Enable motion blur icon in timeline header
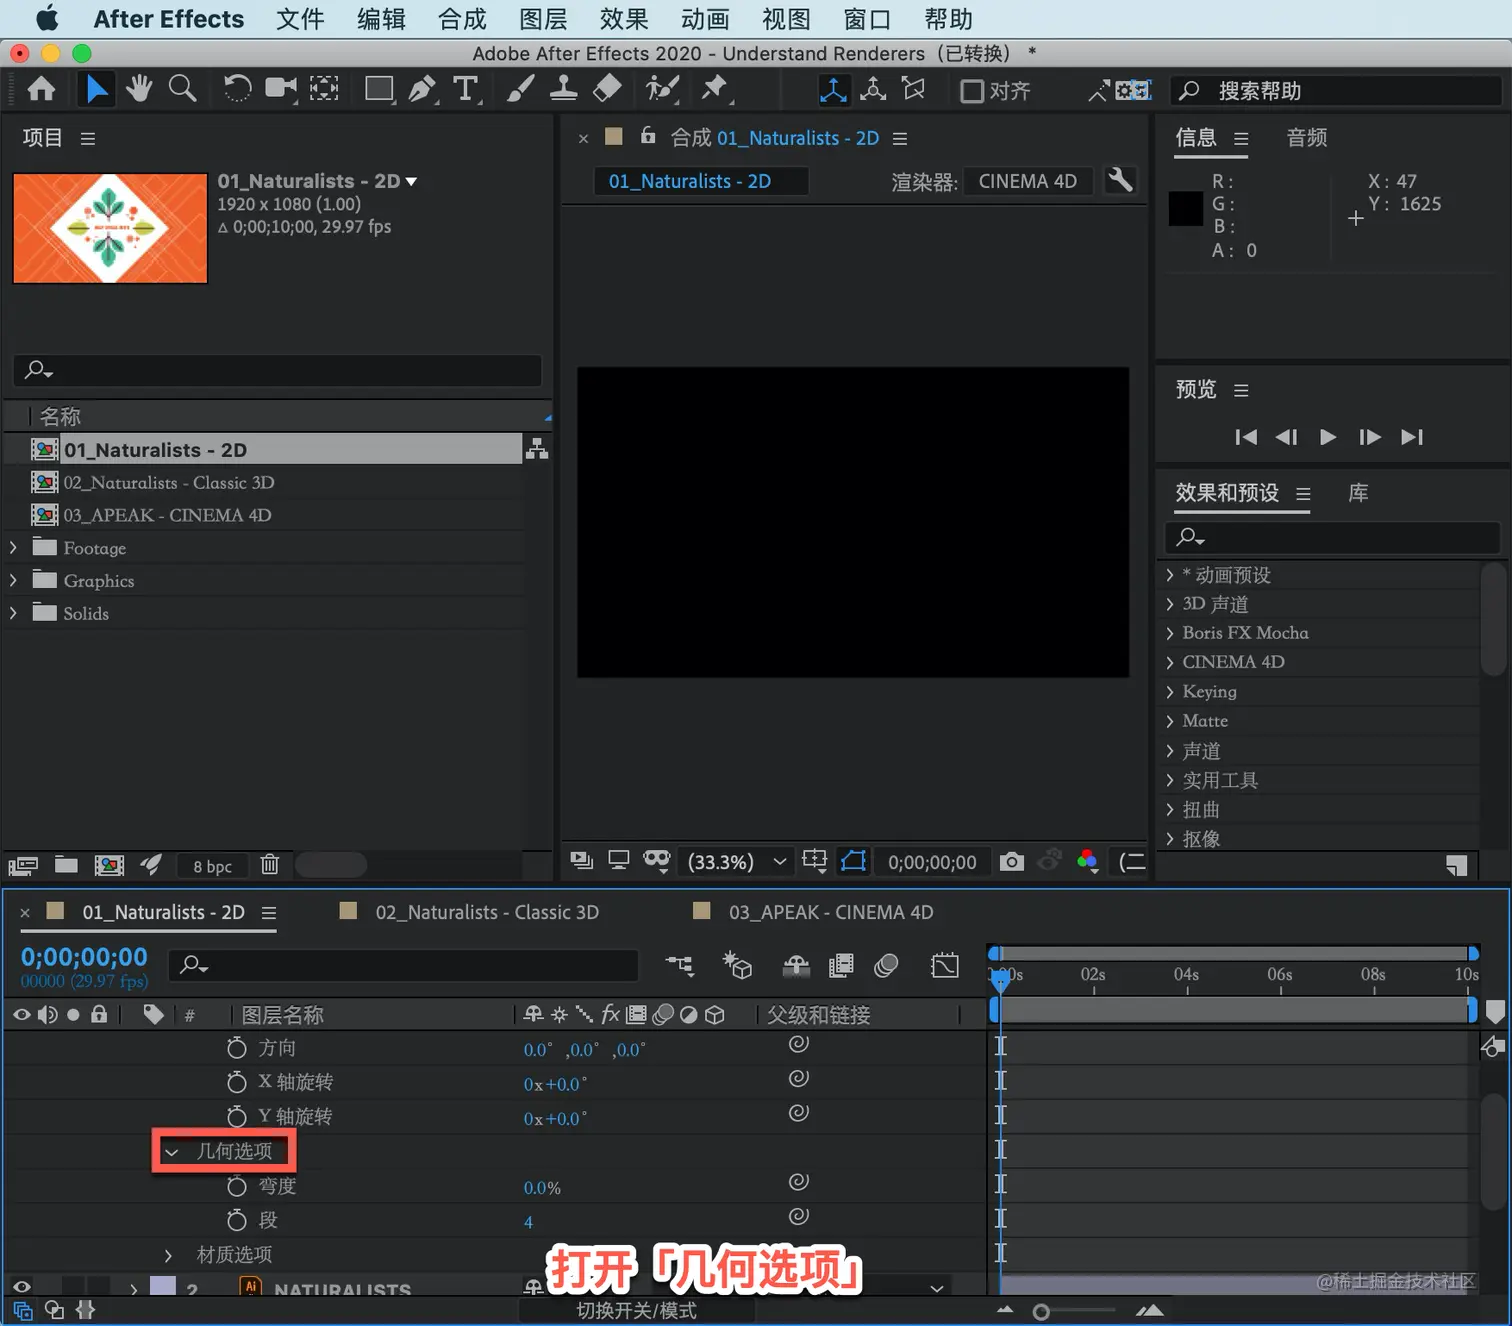Viewport: 1512px width, 1326px height. point(886,966)
